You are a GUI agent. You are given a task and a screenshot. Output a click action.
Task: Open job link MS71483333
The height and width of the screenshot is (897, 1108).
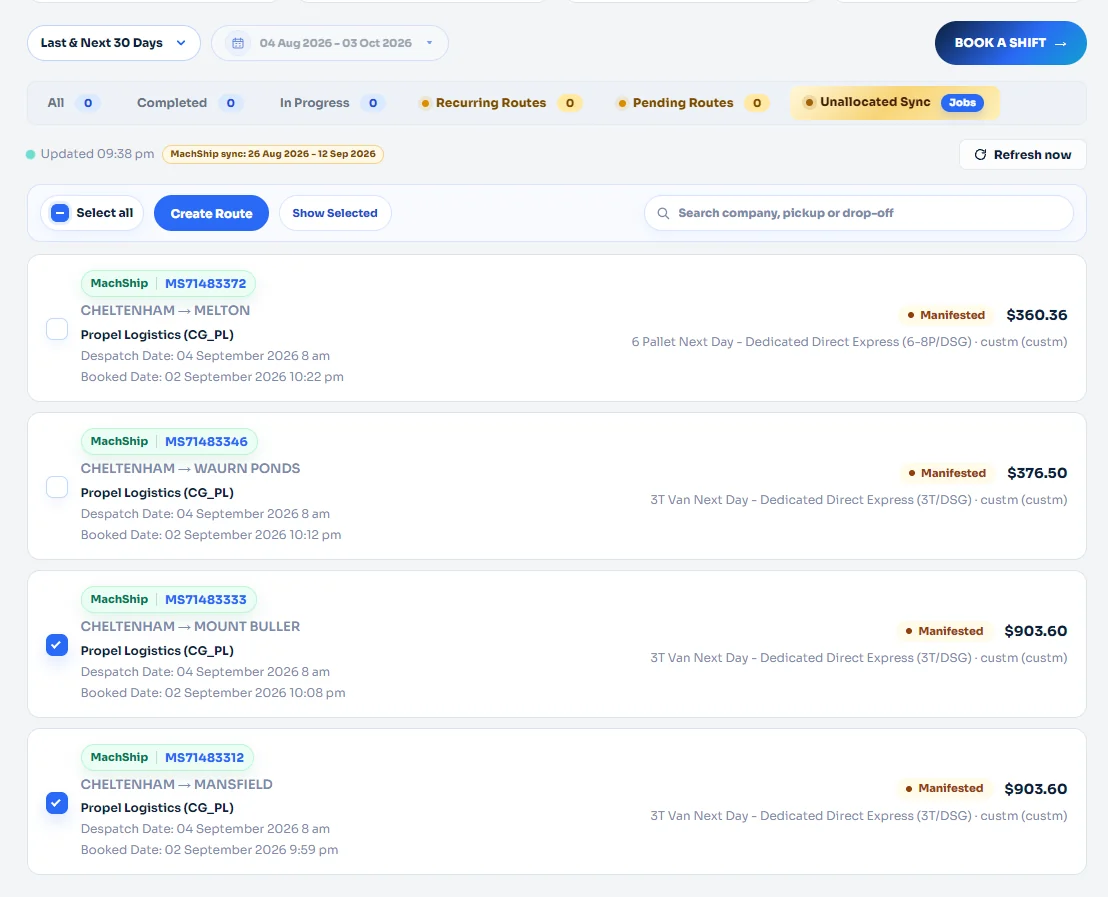click(206, 599)
